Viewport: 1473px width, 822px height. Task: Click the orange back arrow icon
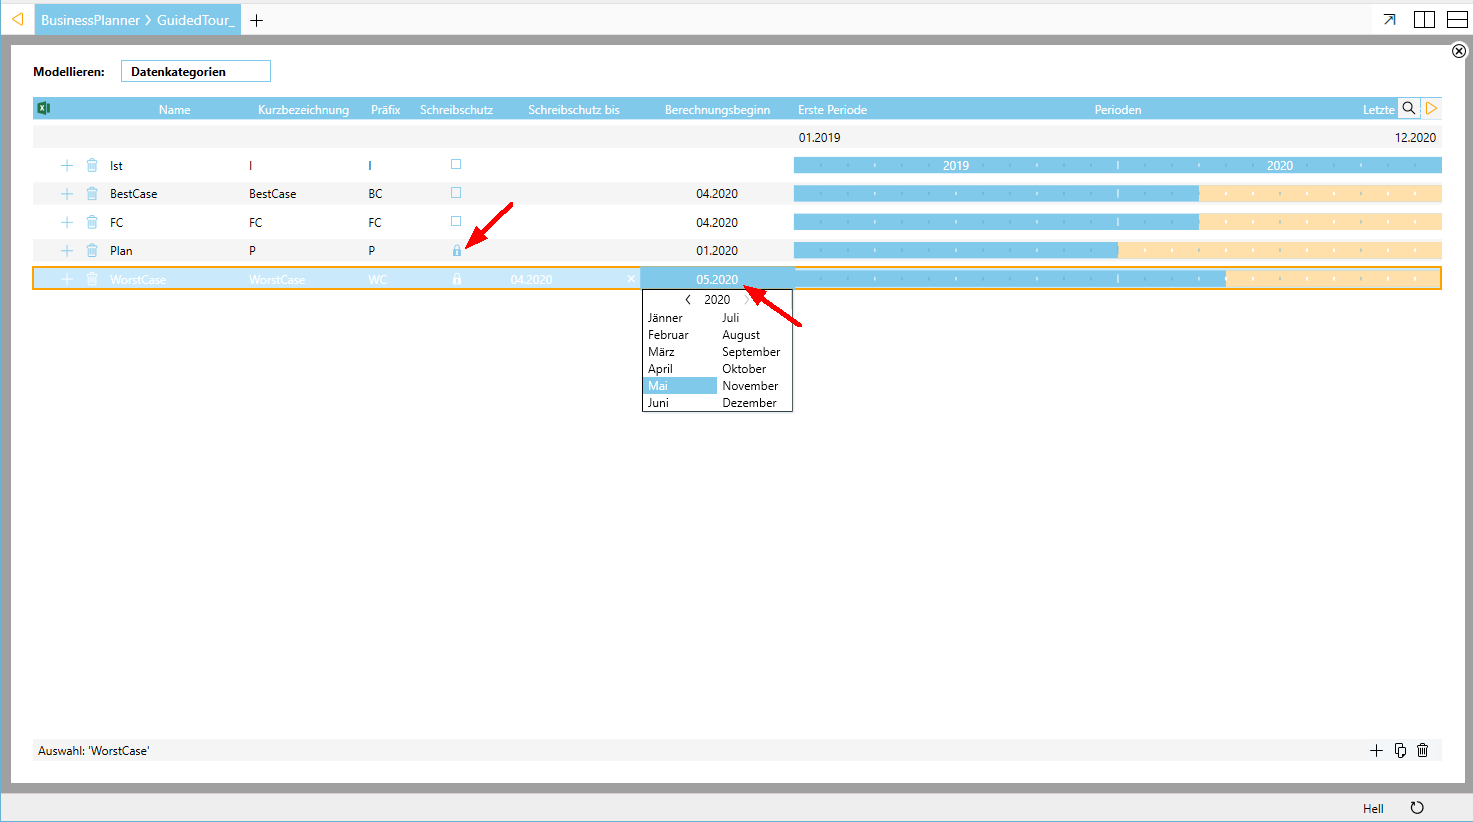tap(17, 19)
